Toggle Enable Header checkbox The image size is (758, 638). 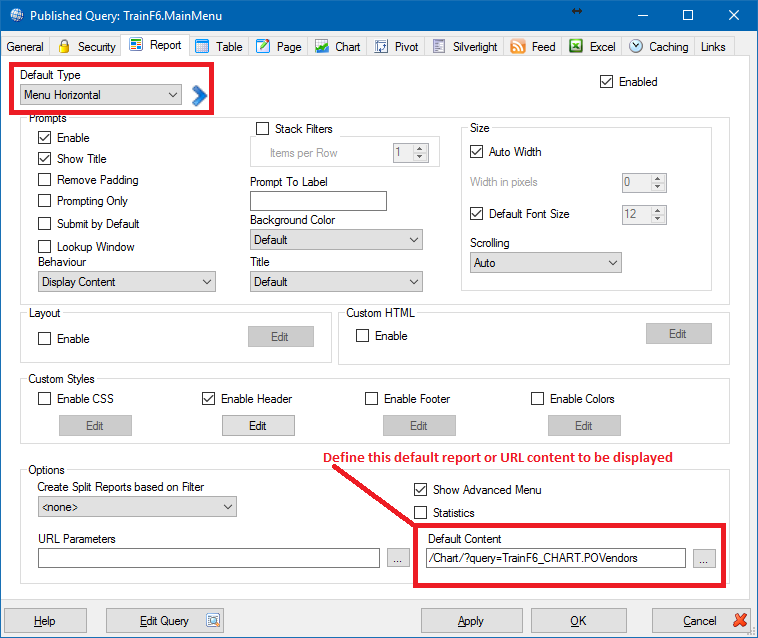click(208, 399)
